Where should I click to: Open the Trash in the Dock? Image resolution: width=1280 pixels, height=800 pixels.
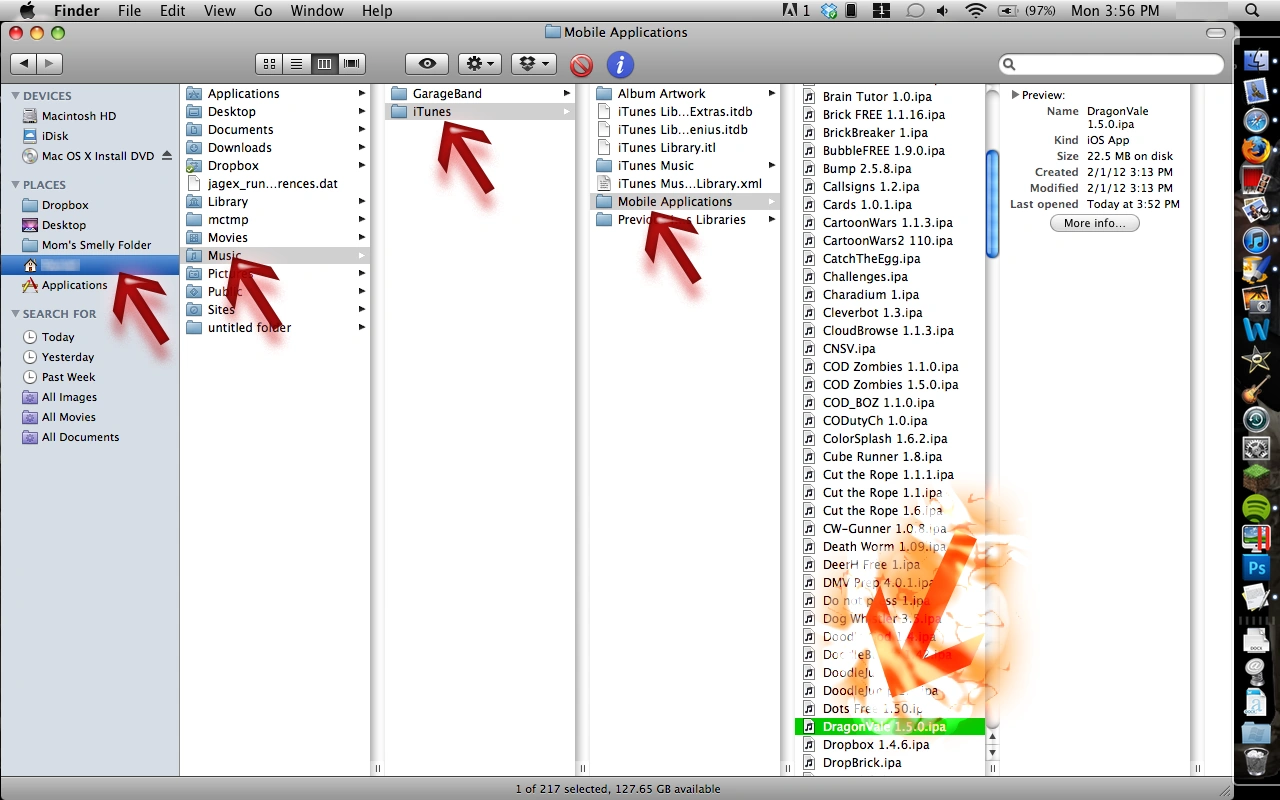(1256, 762)
